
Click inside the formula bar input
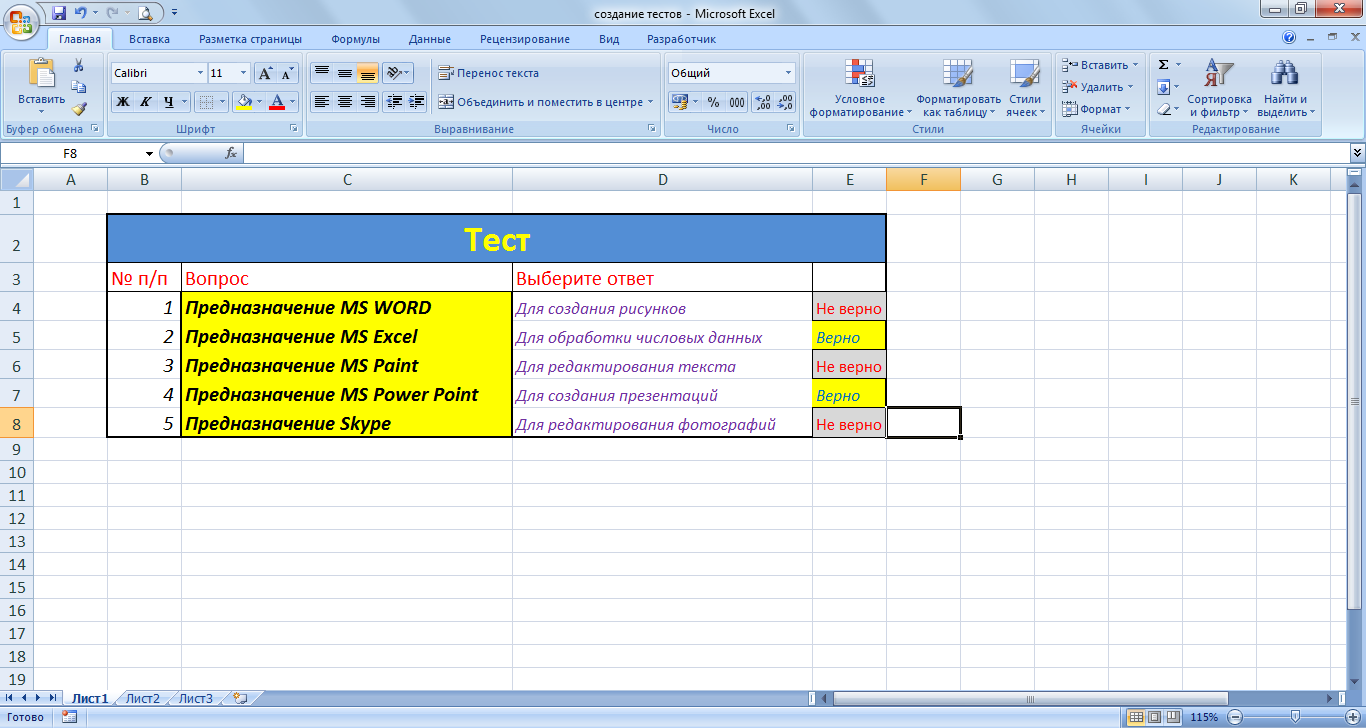(x=795, y=153)
